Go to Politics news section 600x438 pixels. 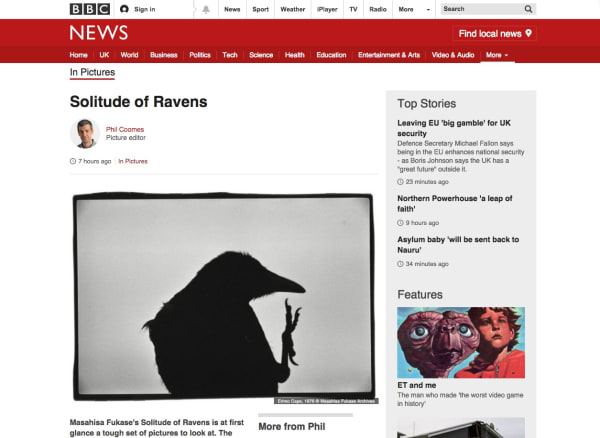pyautogui.click(x=200, y=55)
